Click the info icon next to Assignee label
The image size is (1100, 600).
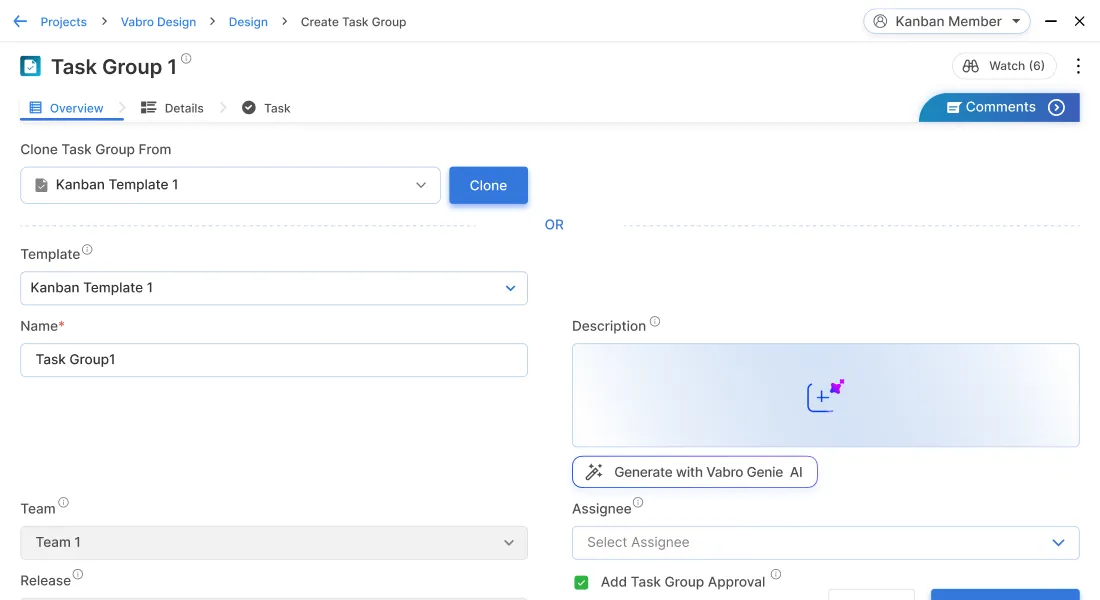pyautogui.click(x=638, y=503)
